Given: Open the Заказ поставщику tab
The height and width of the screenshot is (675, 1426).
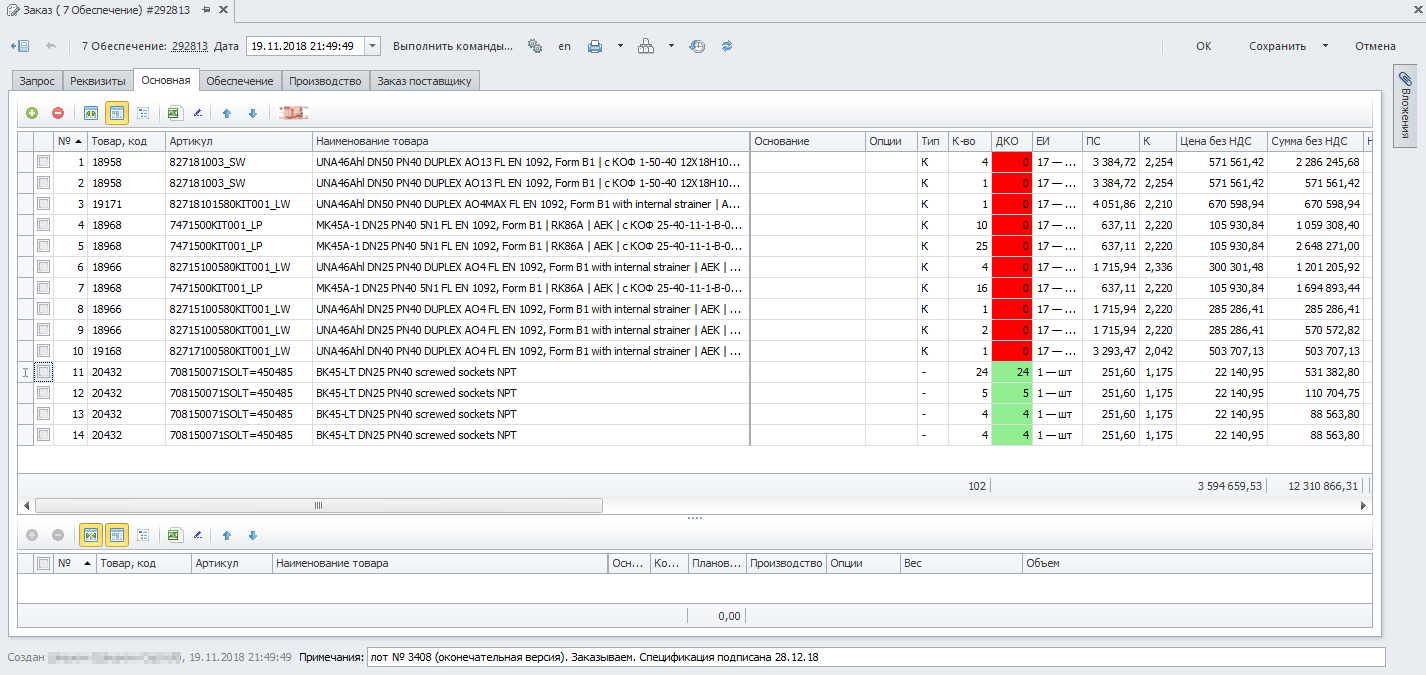Looking at the screenshot, I should [x=424, y=81].
